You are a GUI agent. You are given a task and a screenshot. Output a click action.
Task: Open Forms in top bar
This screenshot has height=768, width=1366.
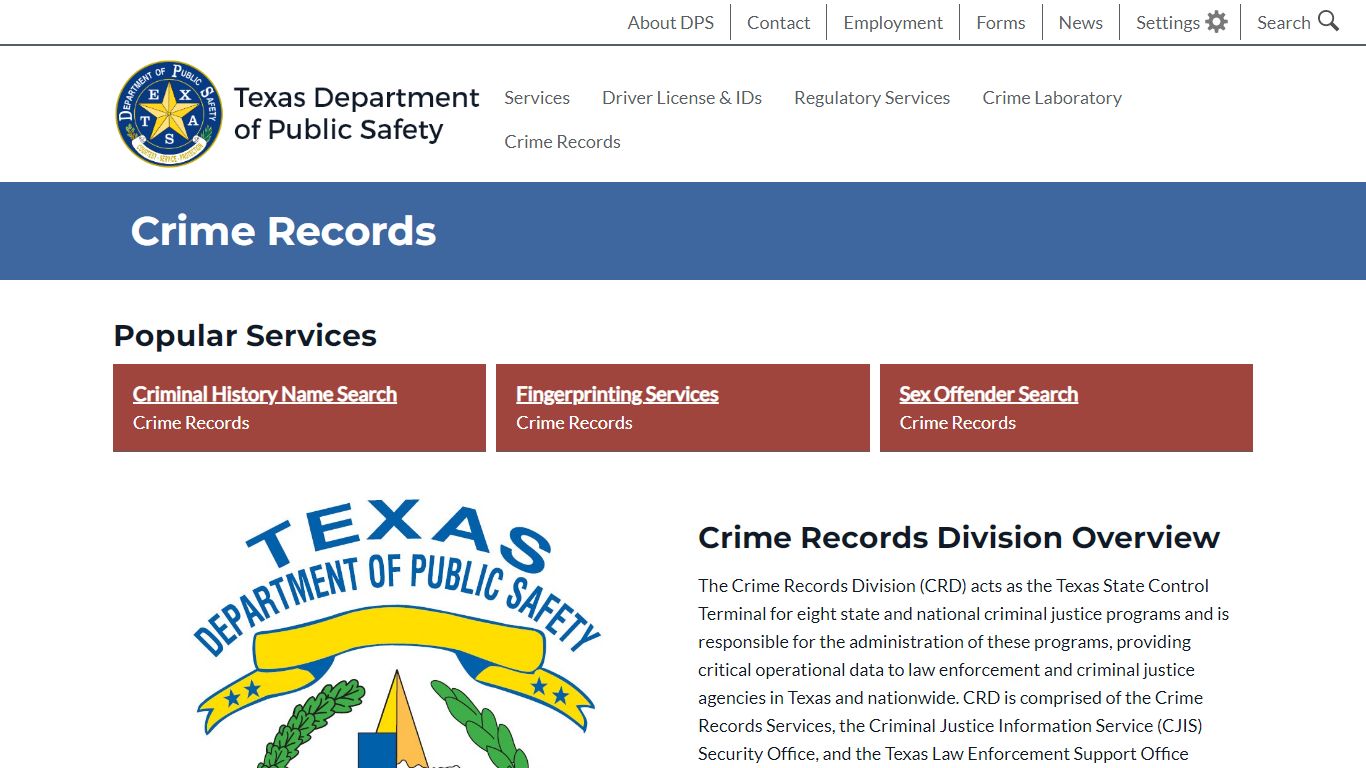[1001, 22]
